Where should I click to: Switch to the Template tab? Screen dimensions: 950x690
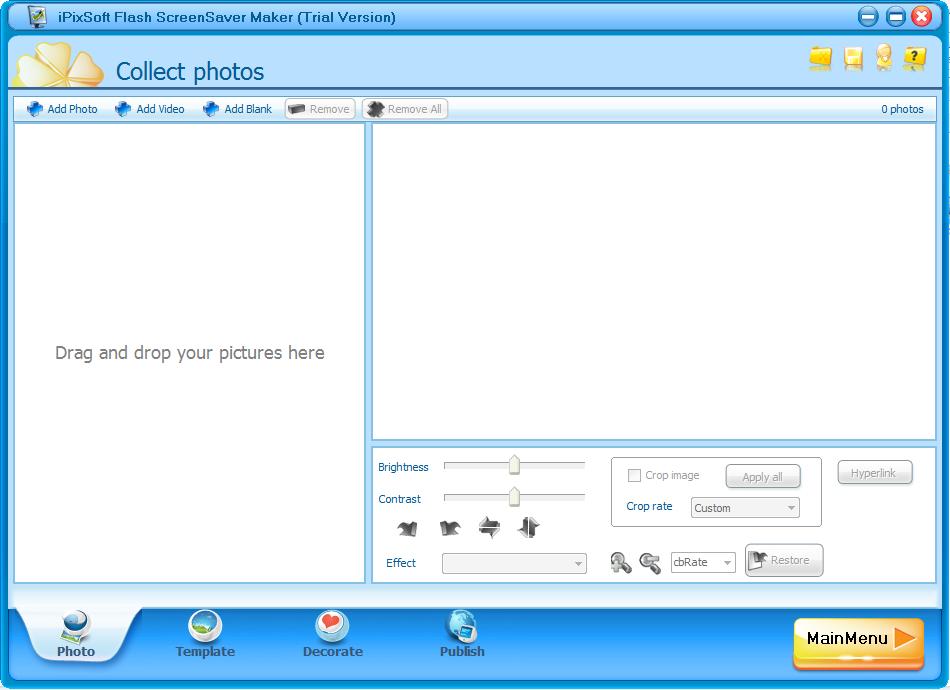coord(205,636)
